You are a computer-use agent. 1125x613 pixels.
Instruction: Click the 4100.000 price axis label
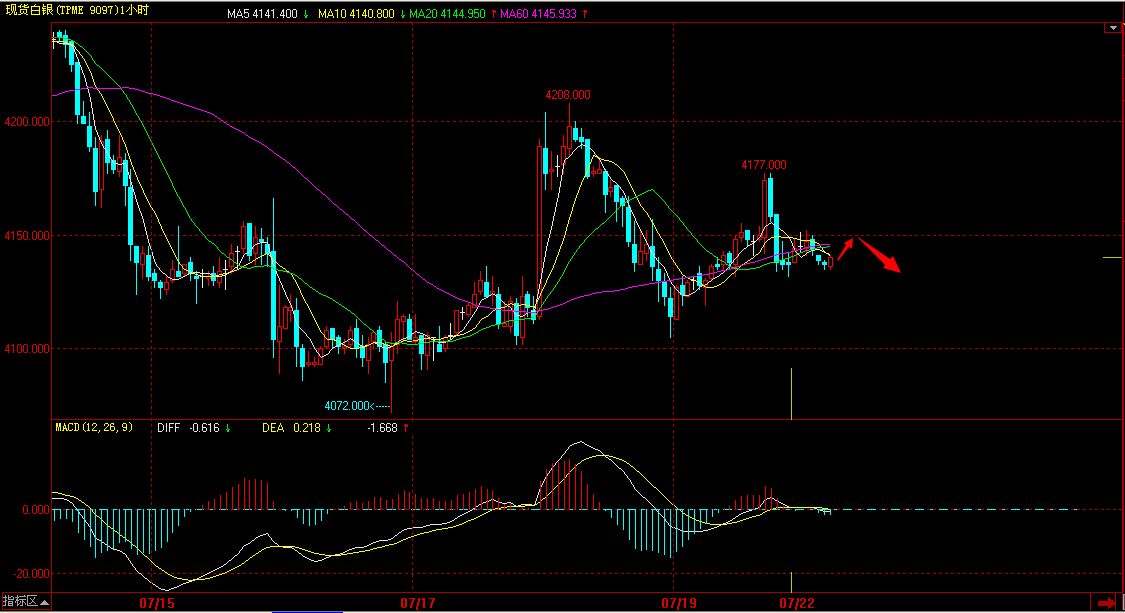[27, 349]
